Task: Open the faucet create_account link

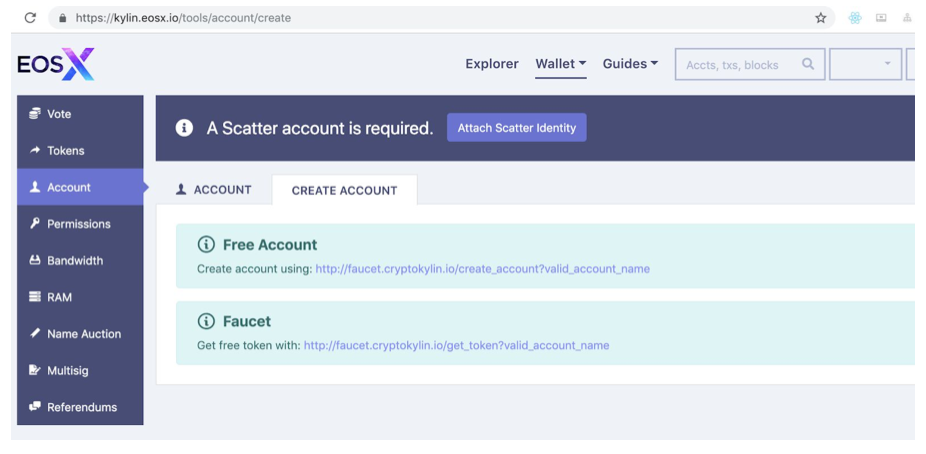Action: pyautogui.click(x=482, y=269)
